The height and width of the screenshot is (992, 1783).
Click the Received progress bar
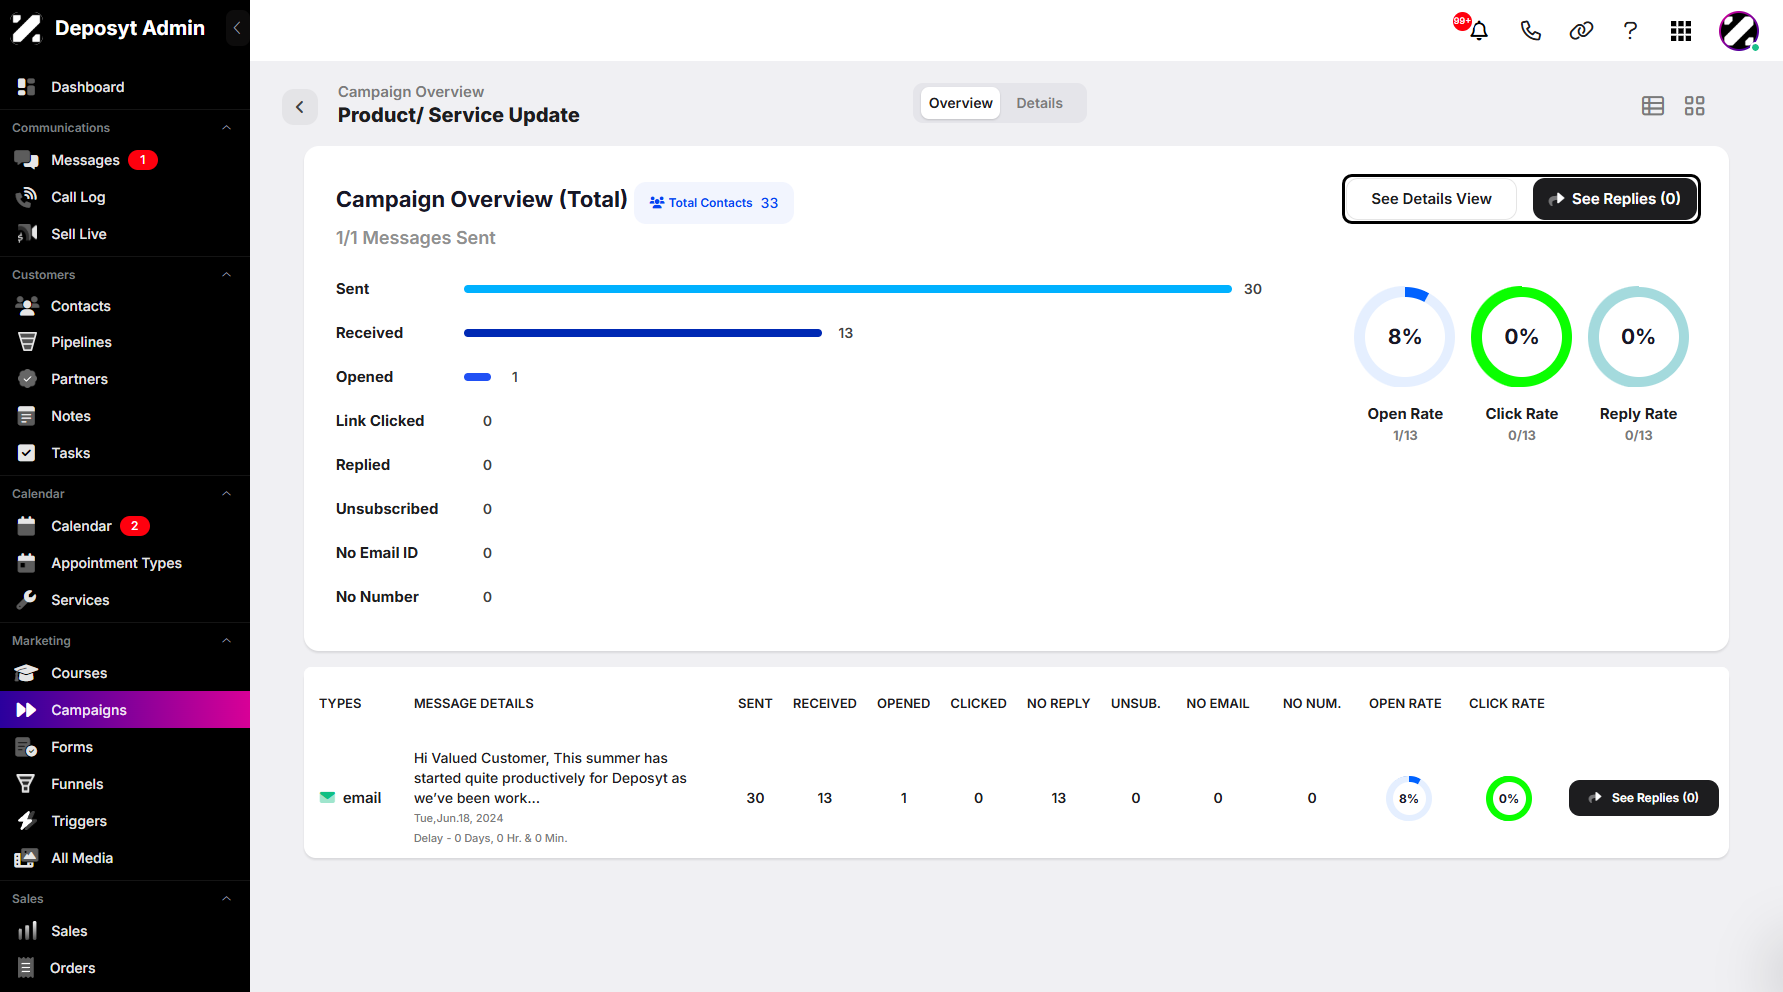coord(643,333)
